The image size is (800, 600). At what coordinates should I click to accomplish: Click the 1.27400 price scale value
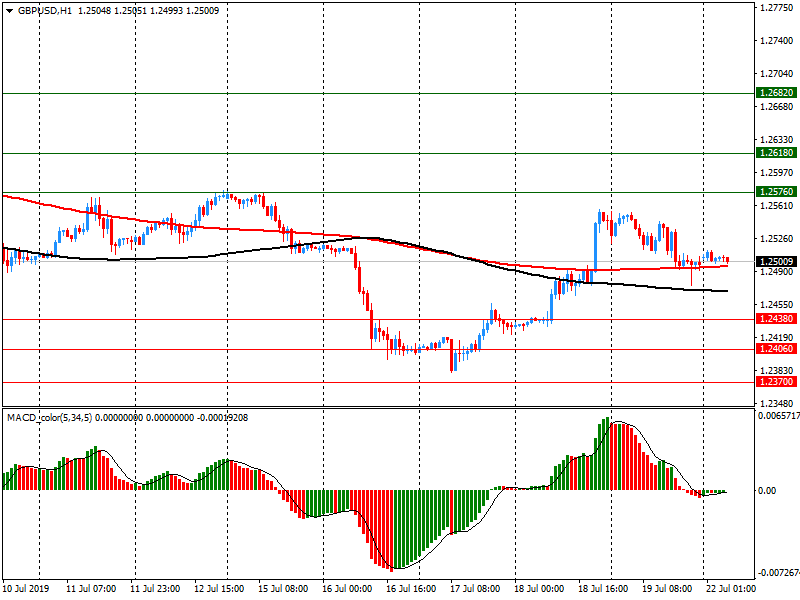point(777,41)
